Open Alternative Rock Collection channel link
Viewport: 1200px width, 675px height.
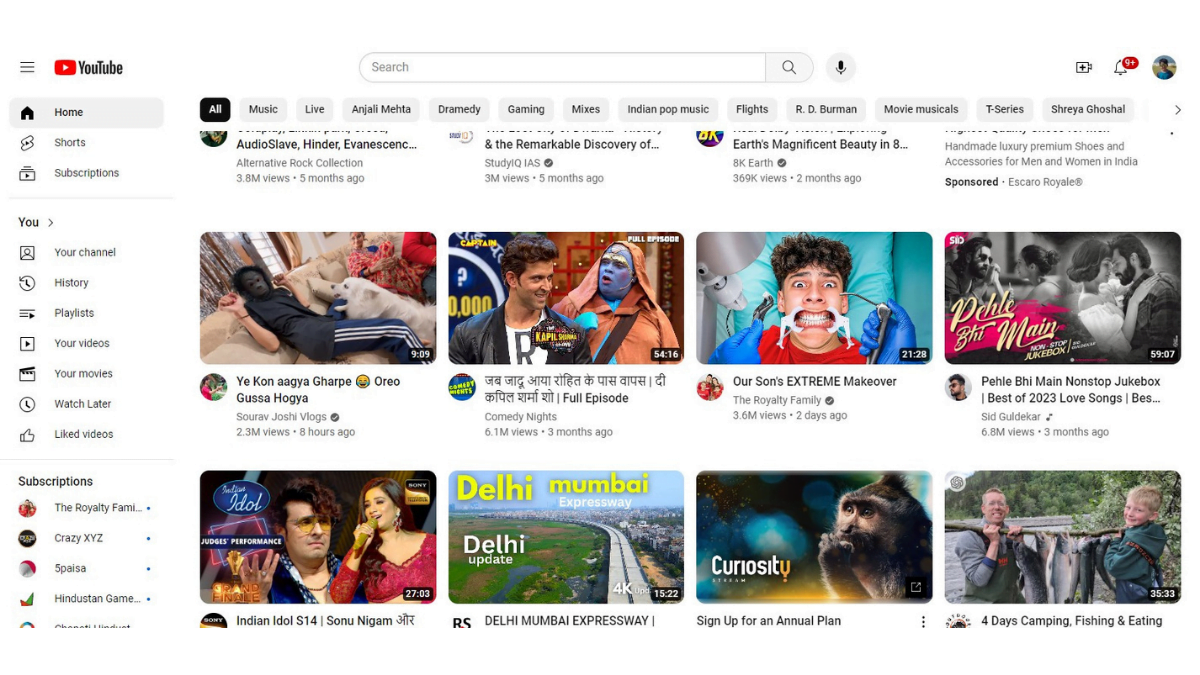299,163
